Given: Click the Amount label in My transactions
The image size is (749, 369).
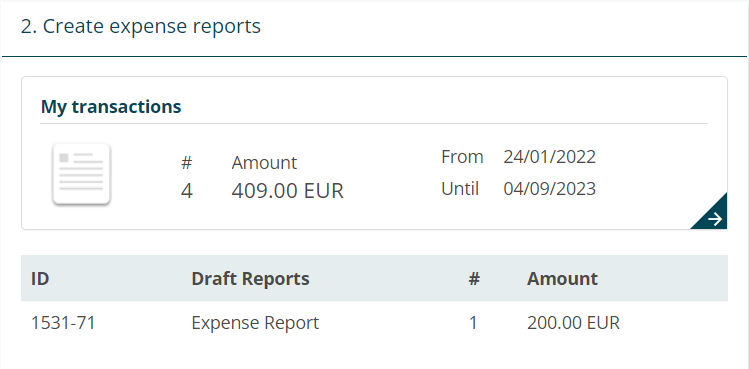Looking at the screenshot, I should click(264, 163).
